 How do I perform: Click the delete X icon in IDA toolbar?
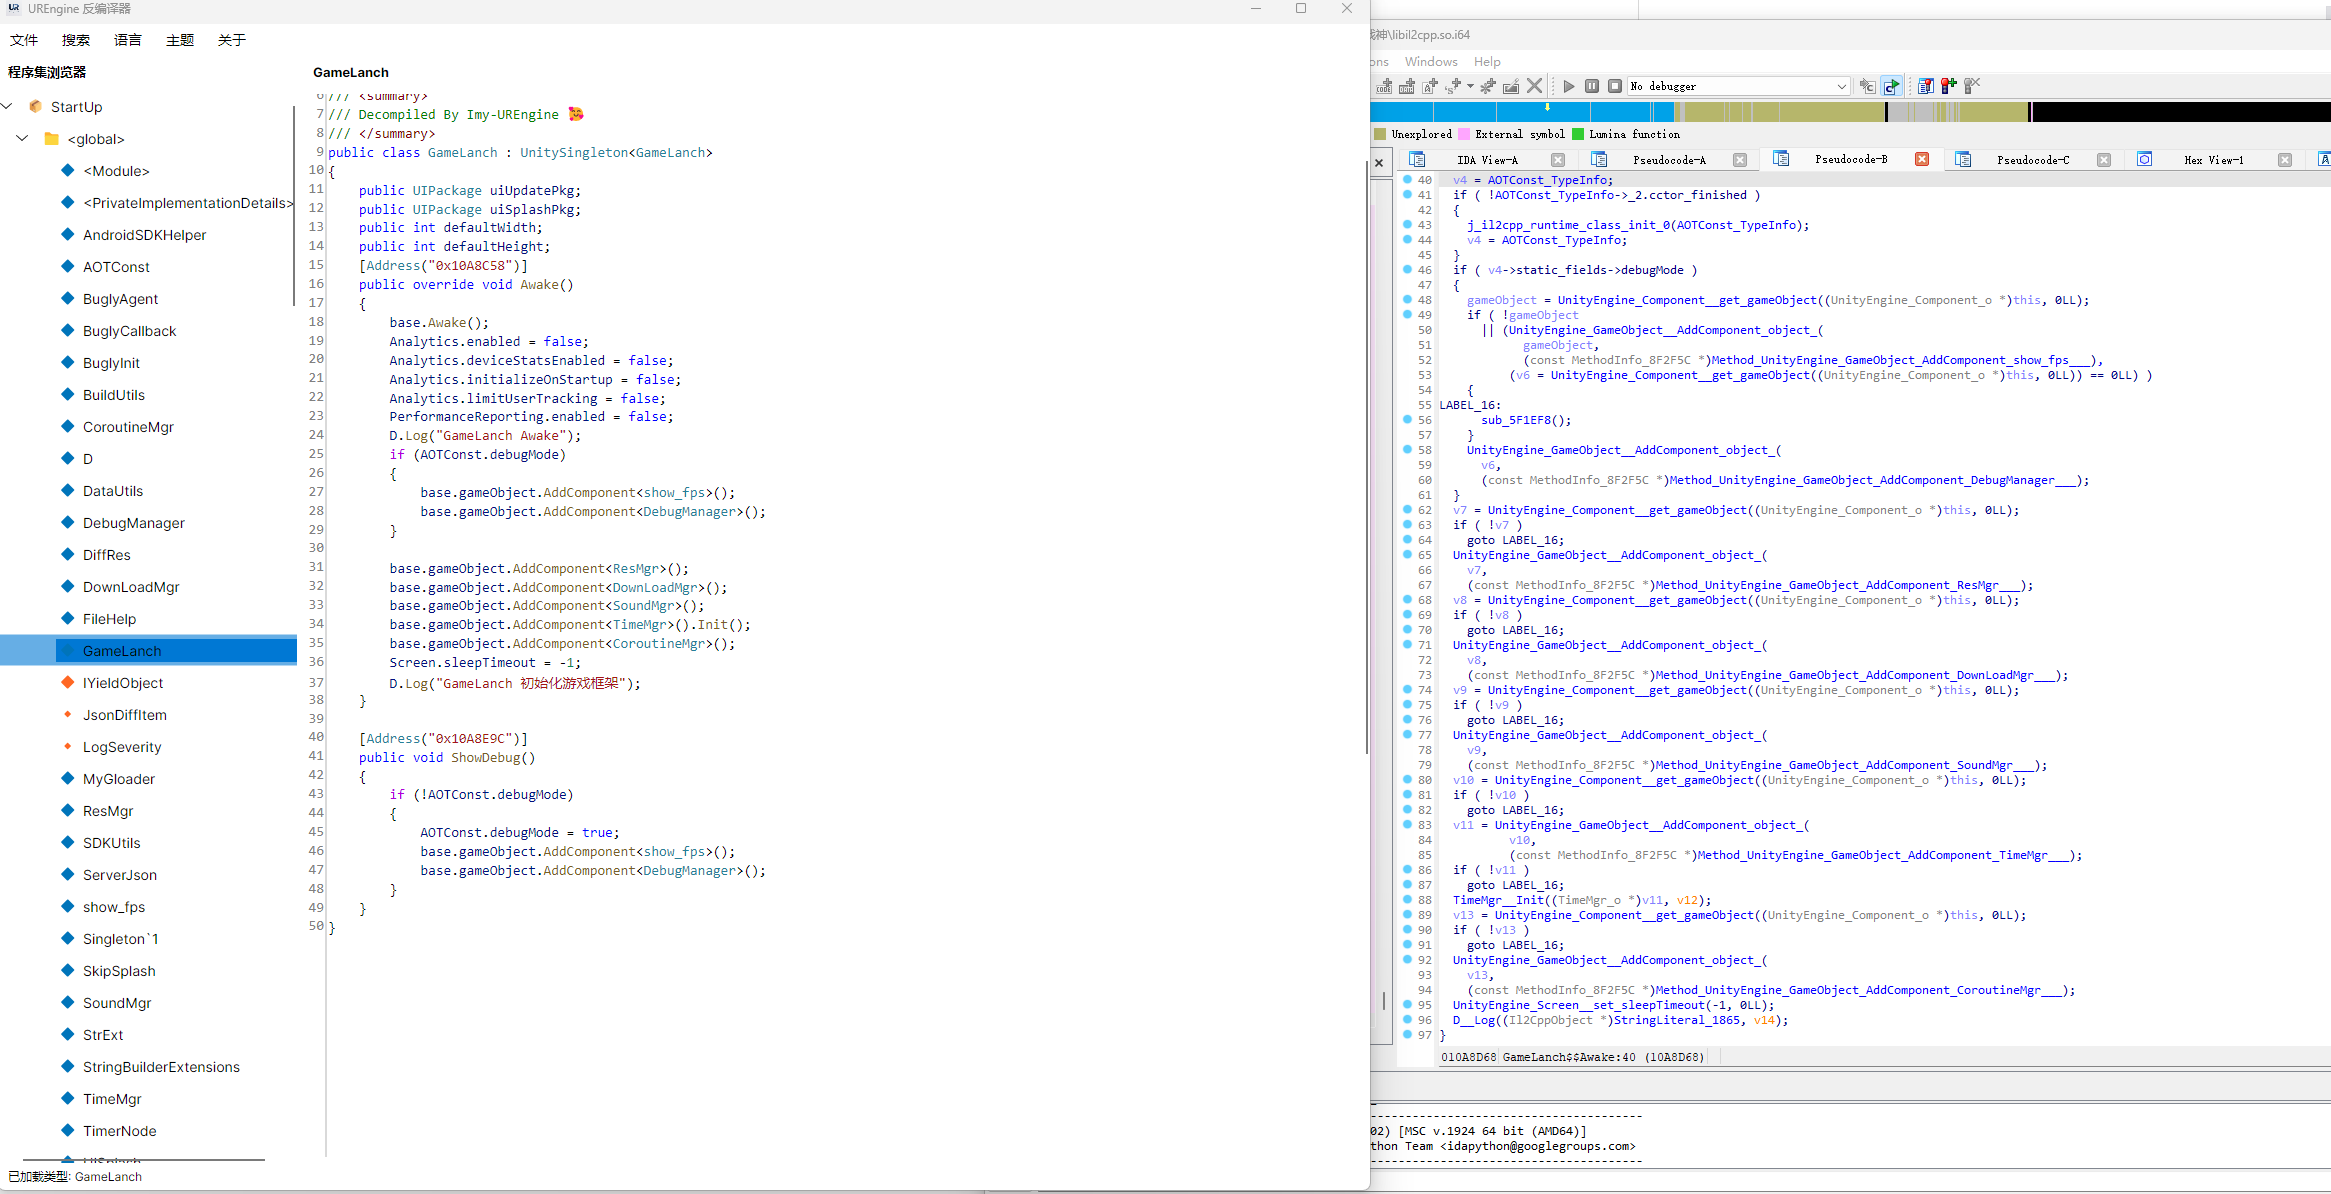point(1535,86)
